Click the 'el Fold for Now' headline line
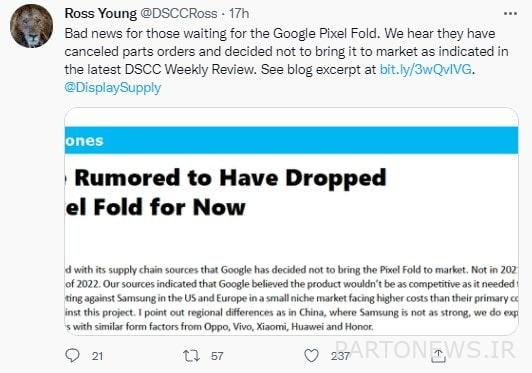The height and width of the screenshot is (373, 532). 155,207
